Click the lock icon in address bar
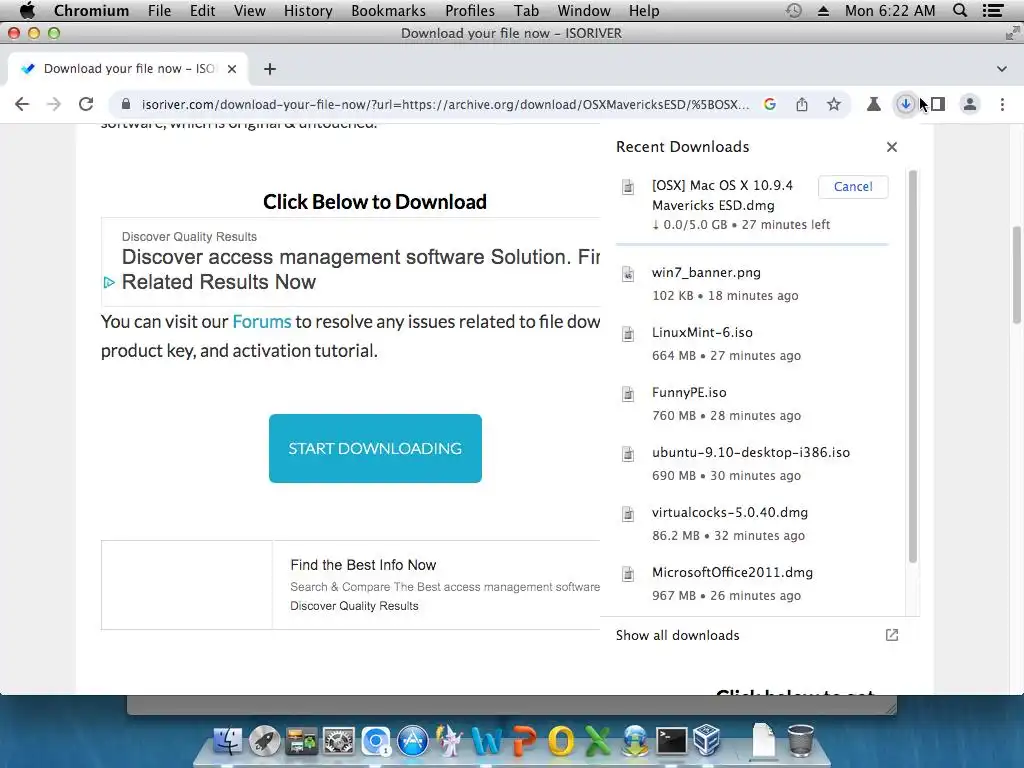1024x768 pixels. point(126,104)
